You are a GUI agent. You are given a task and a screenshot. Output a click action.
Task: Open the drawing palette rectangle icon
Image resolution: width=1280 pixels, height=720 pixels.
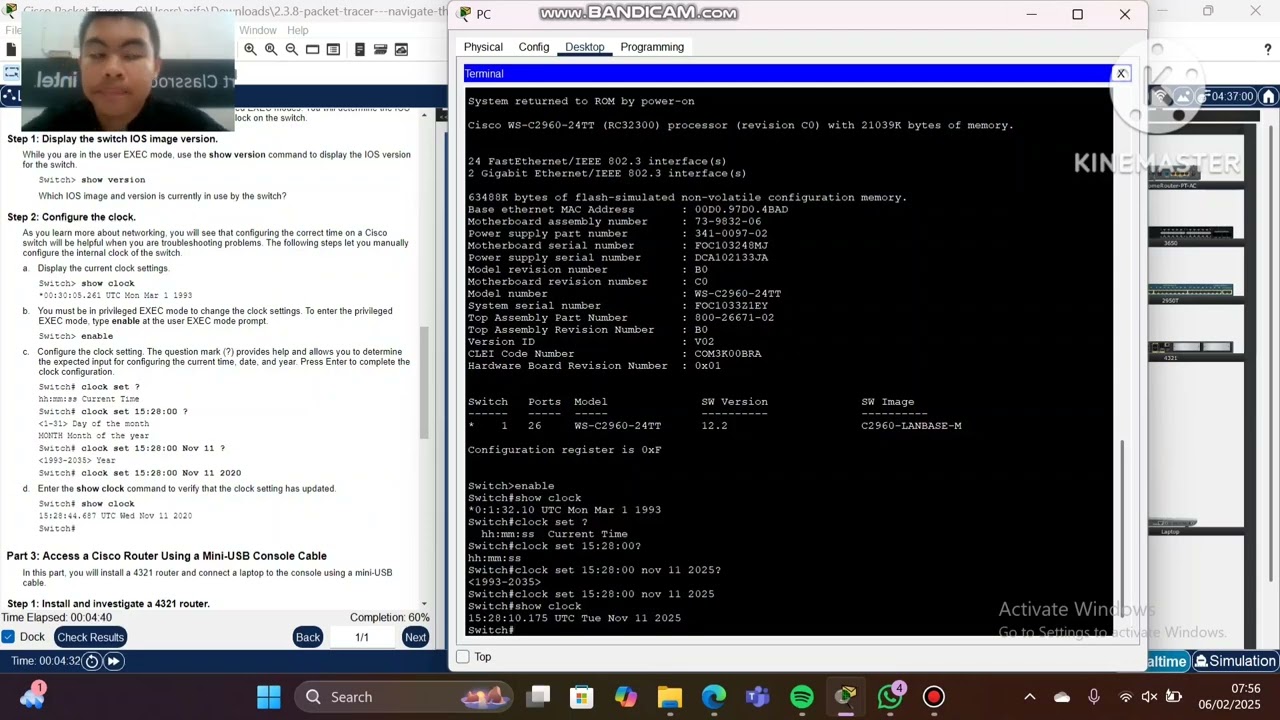(313, 49)
